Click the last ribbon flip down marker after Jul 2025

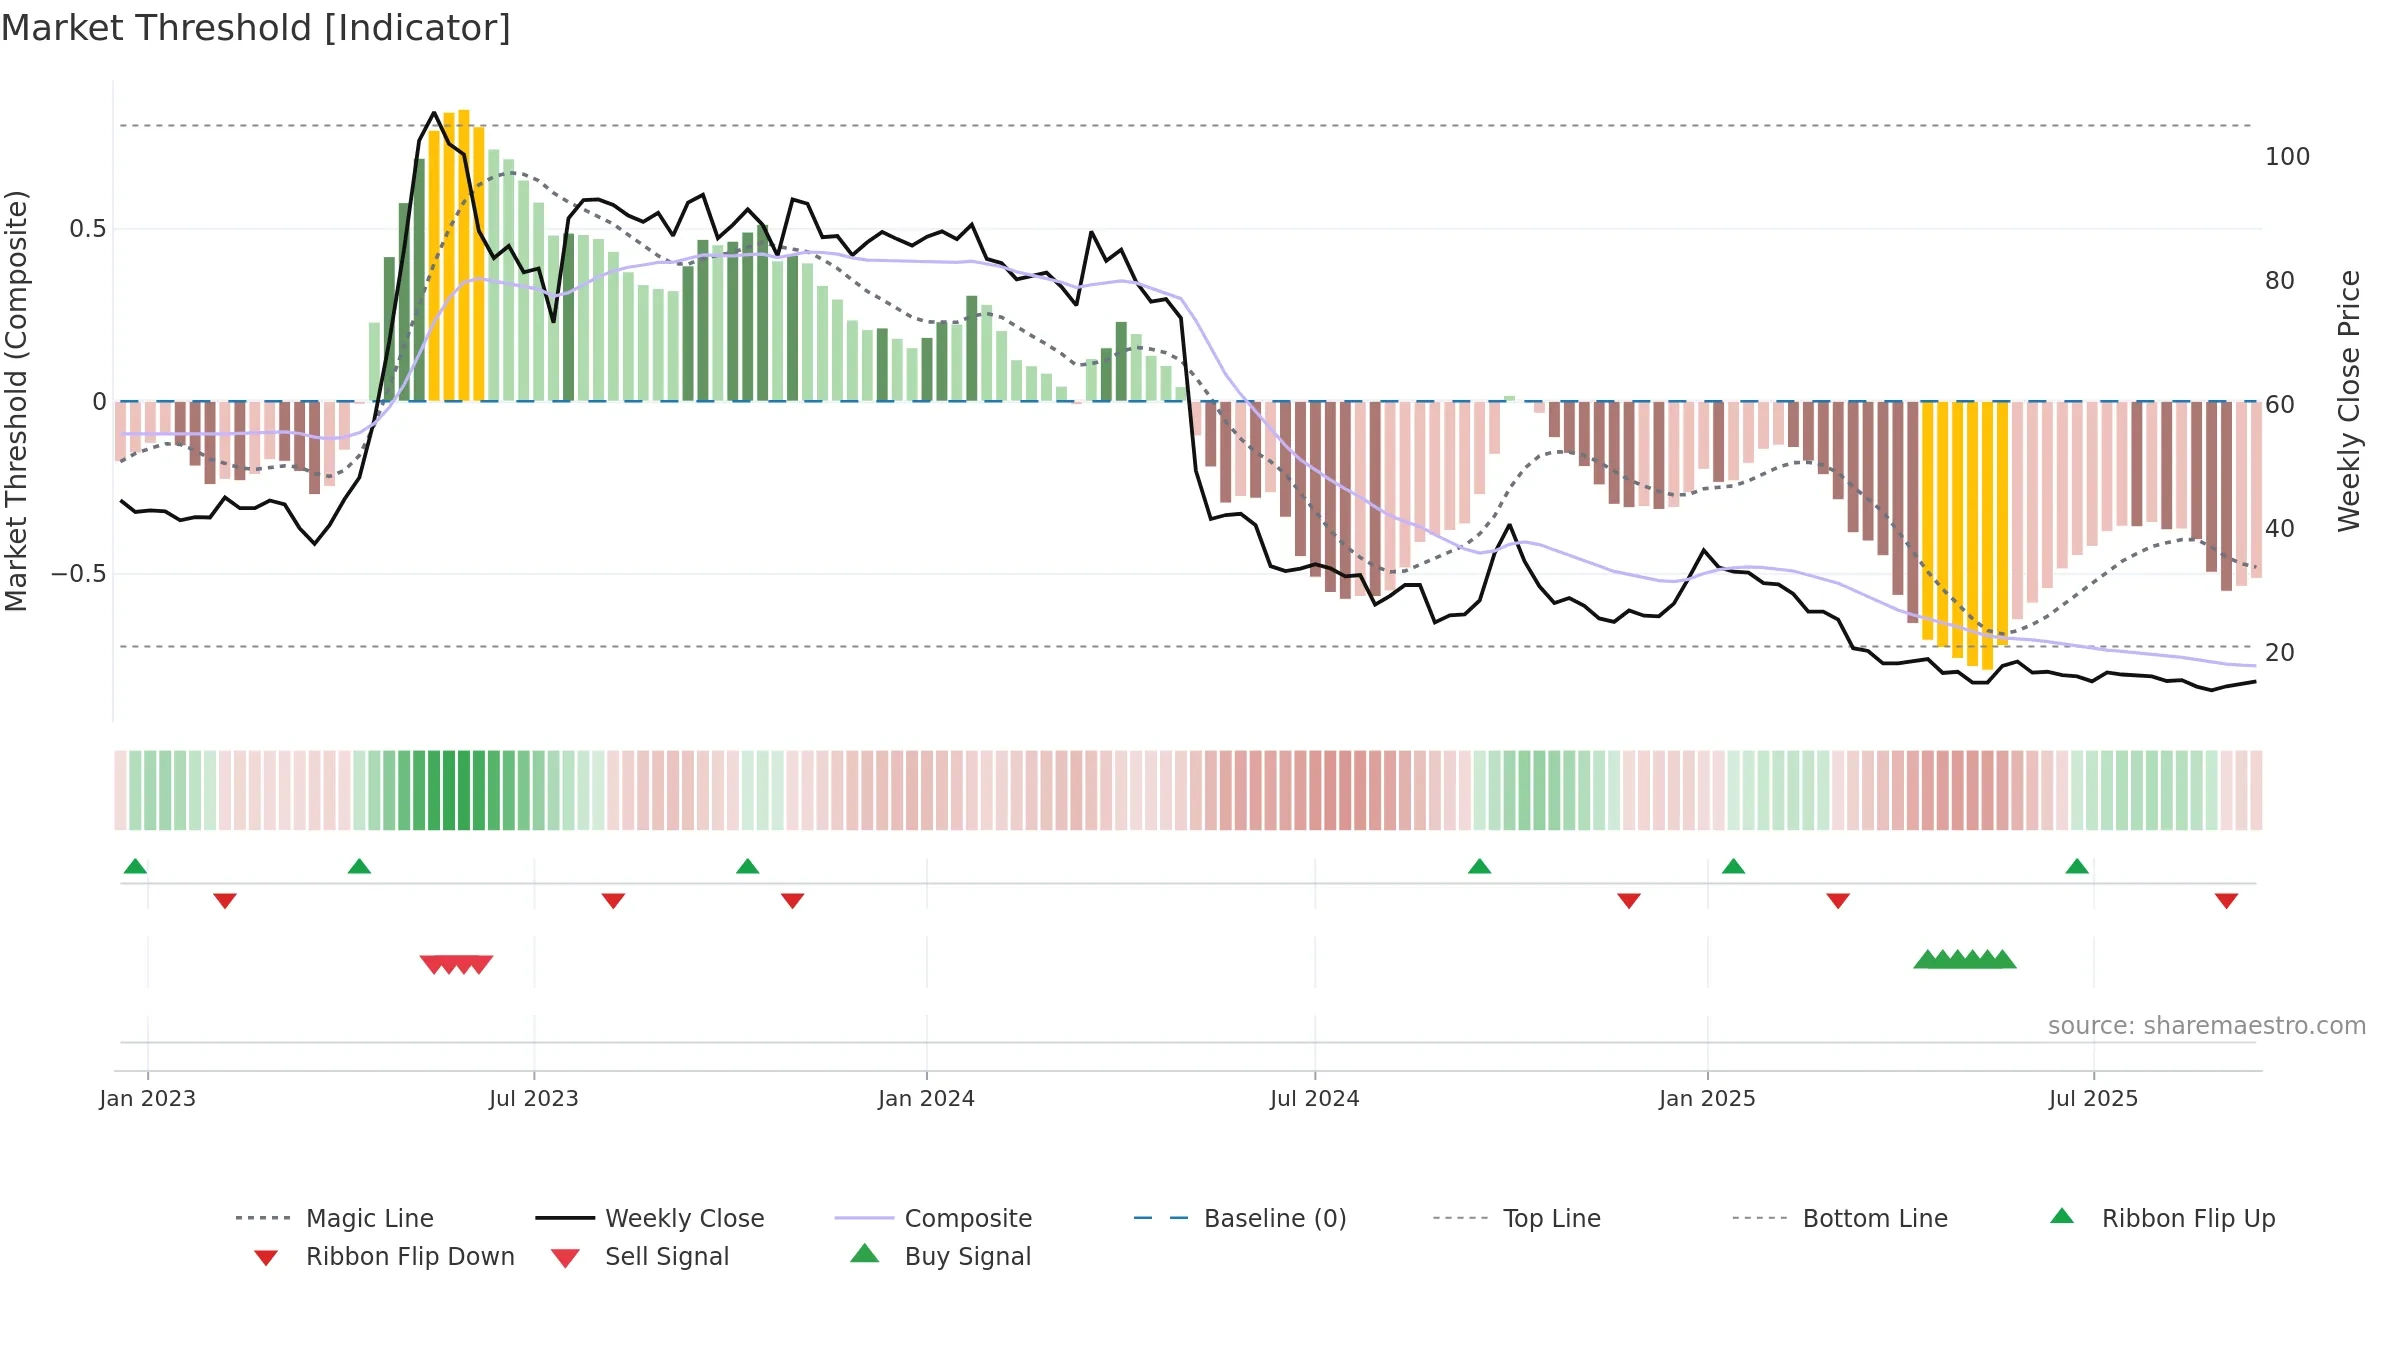[x=2226, y=901]
